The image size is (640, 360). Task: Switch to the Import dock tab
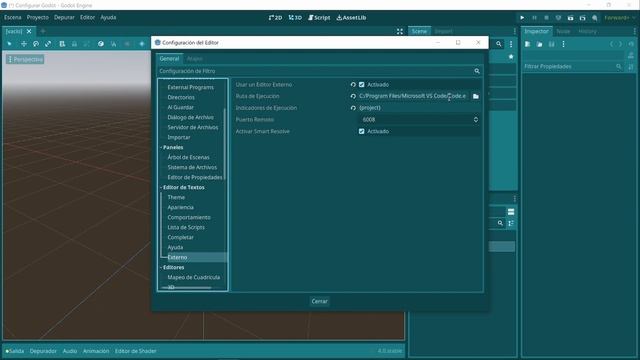443,31
